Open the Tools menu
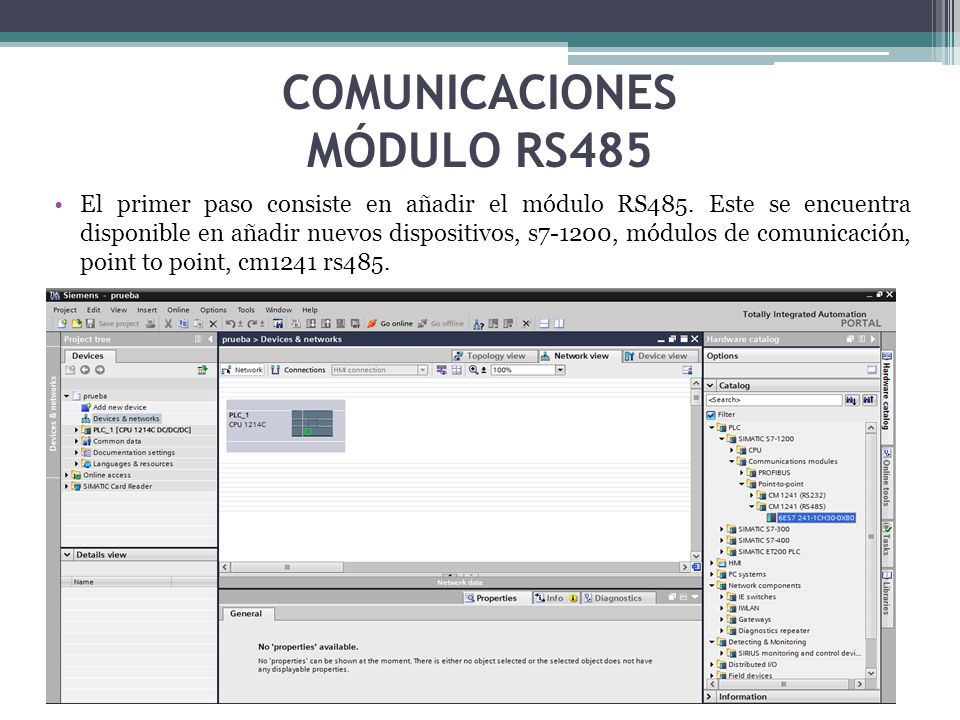The width and height of the screenshot is (960, 720). click(x=246, y=310)
